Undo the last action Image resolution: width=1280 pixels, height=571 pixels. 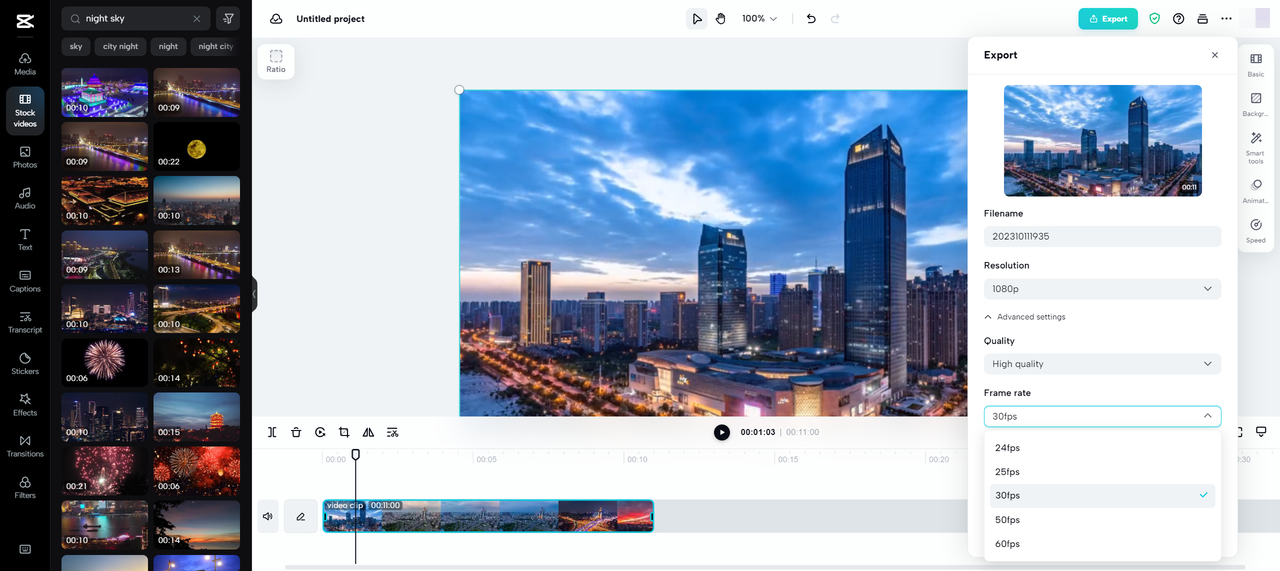pyautogui.click(x=811, y=19)
